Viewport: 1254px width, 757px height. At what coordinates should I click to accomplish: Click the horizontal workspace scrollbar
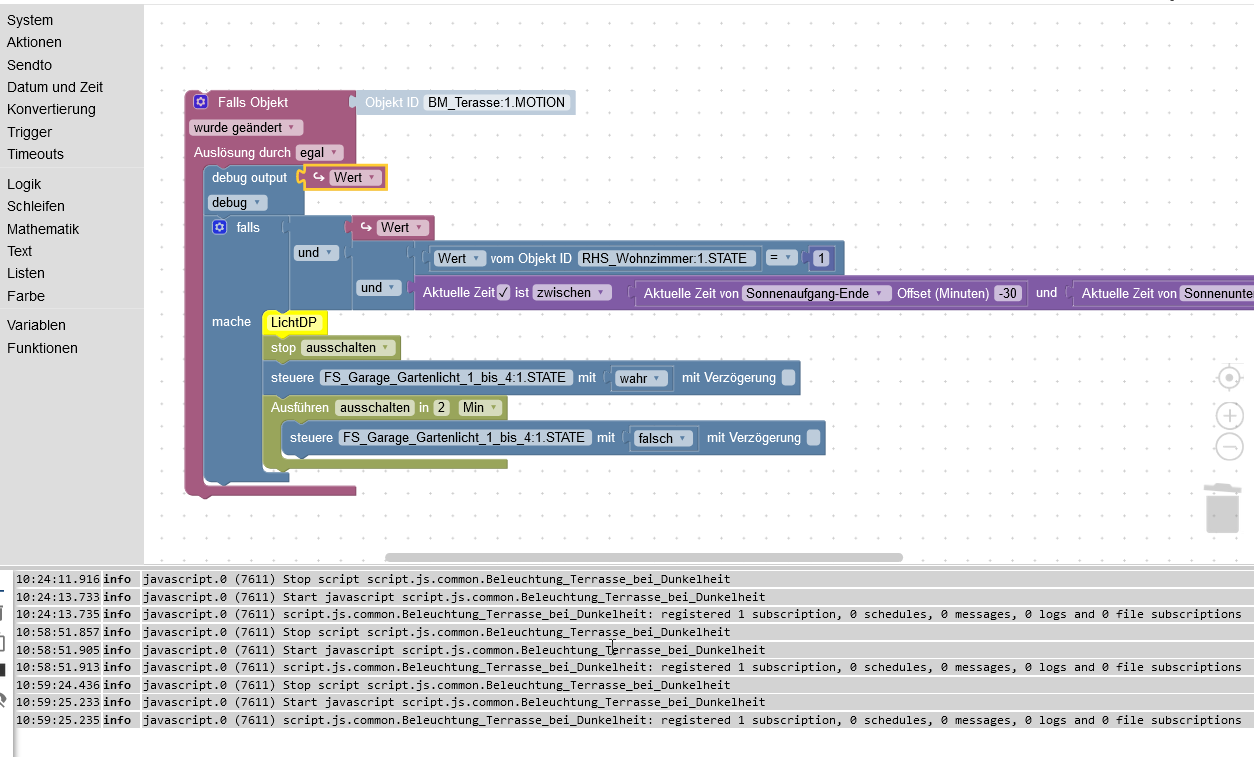click(643, 558)
